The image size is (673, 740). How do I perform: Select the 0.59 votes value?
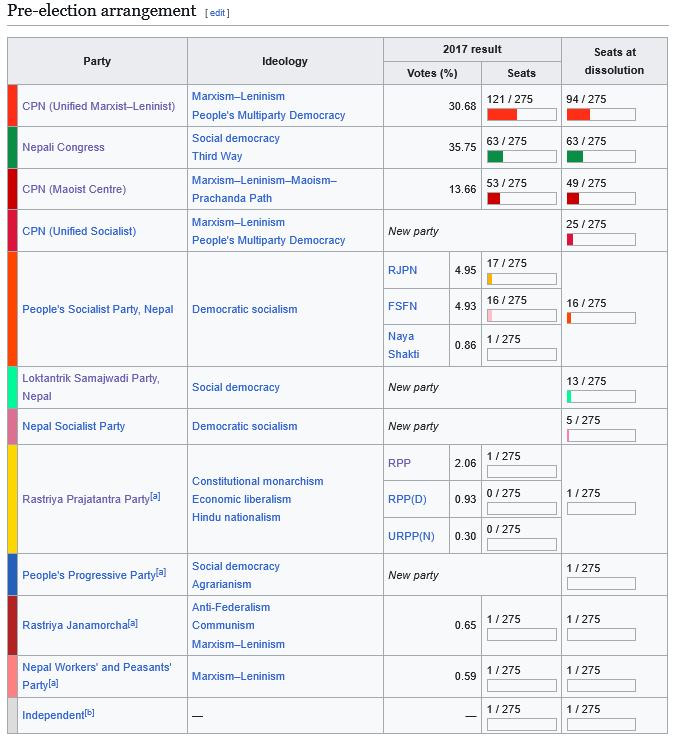pyautogui.click(x=465, y=676)
